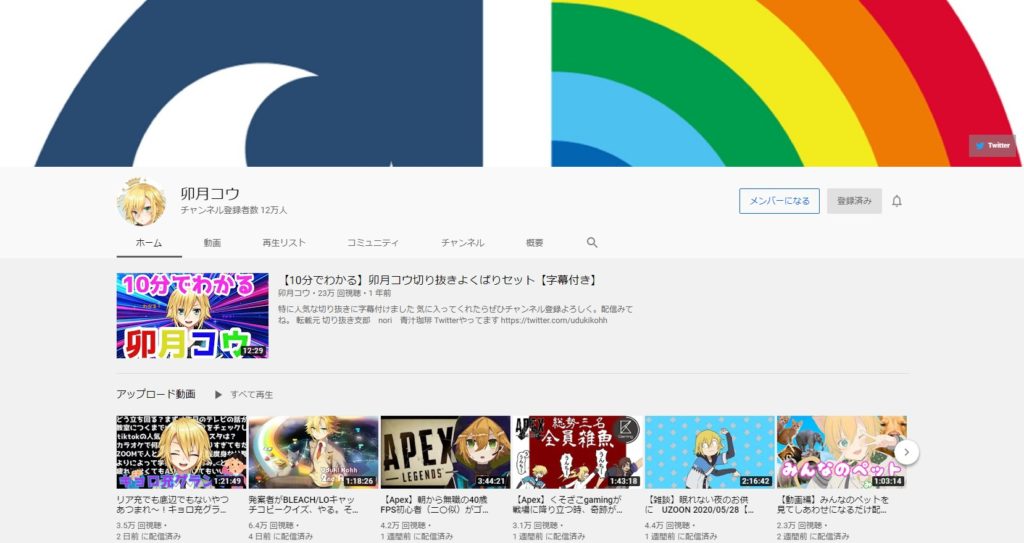Open the キョロ充グランプリ video thumbnail (1:21:49)
Screen dimensions: 1024x543
pos(182,452)
